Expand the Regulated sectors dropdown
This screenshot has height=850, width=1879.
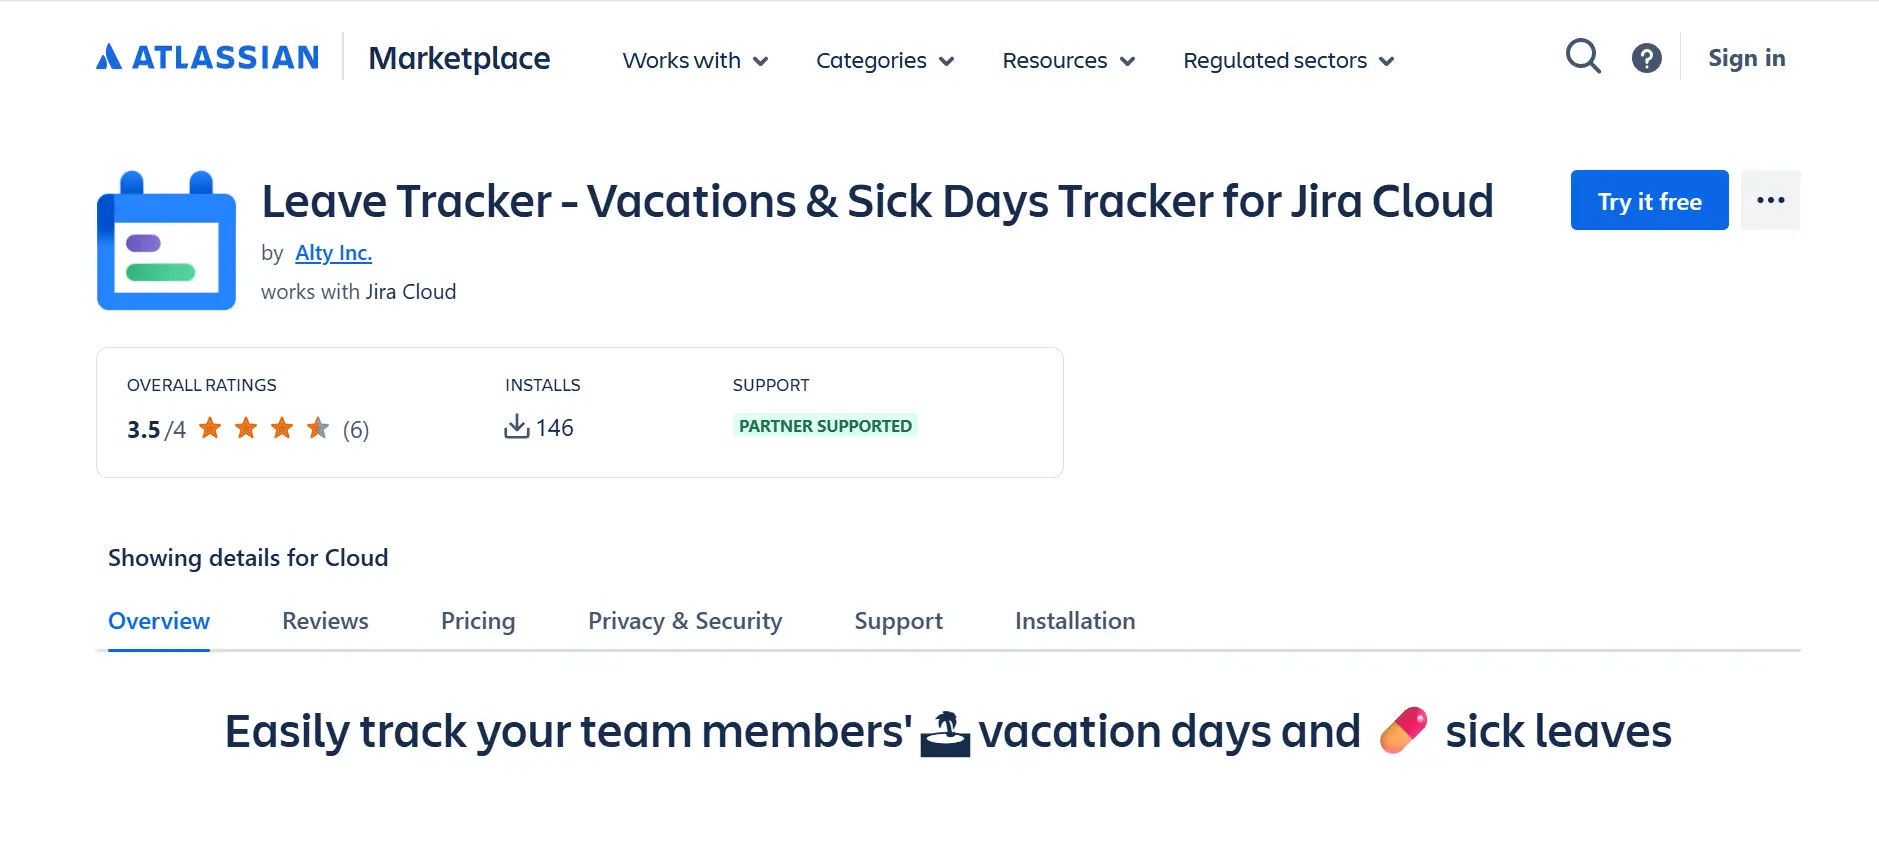point(1288,61)
